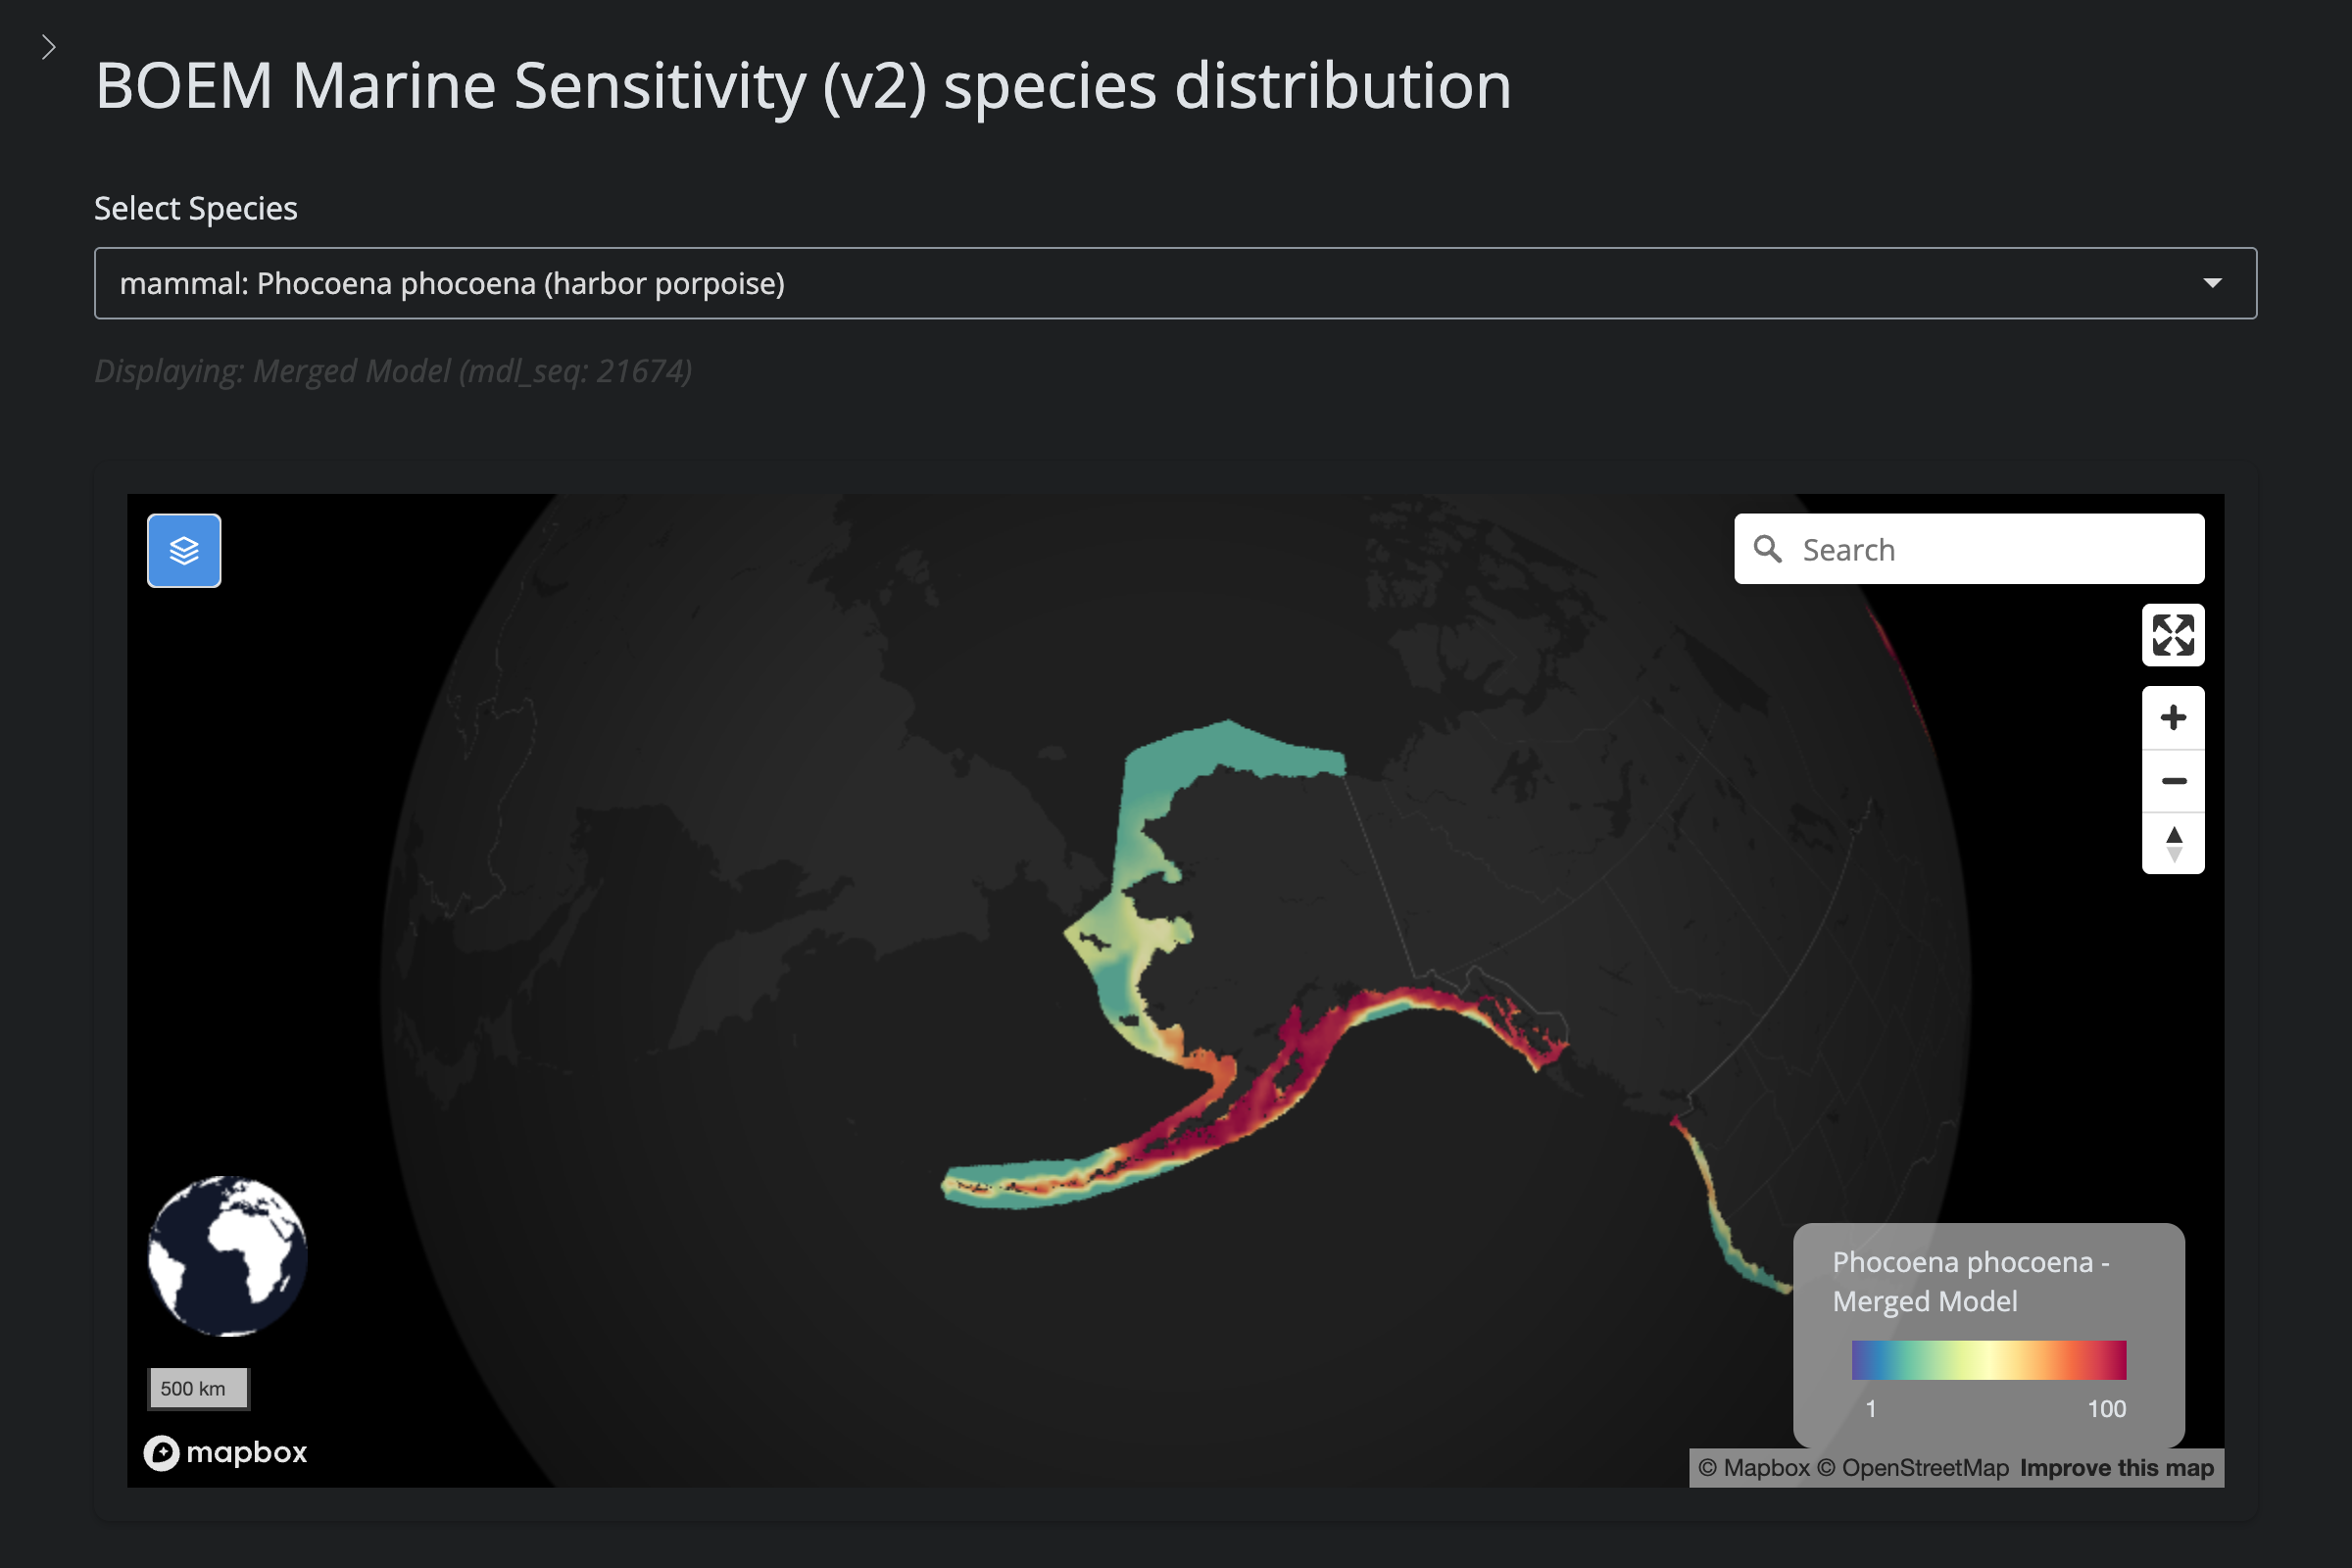The image size is (2352, 1568).
Task: Click the species dropdown arrow
Action: tap(2212, 283)
